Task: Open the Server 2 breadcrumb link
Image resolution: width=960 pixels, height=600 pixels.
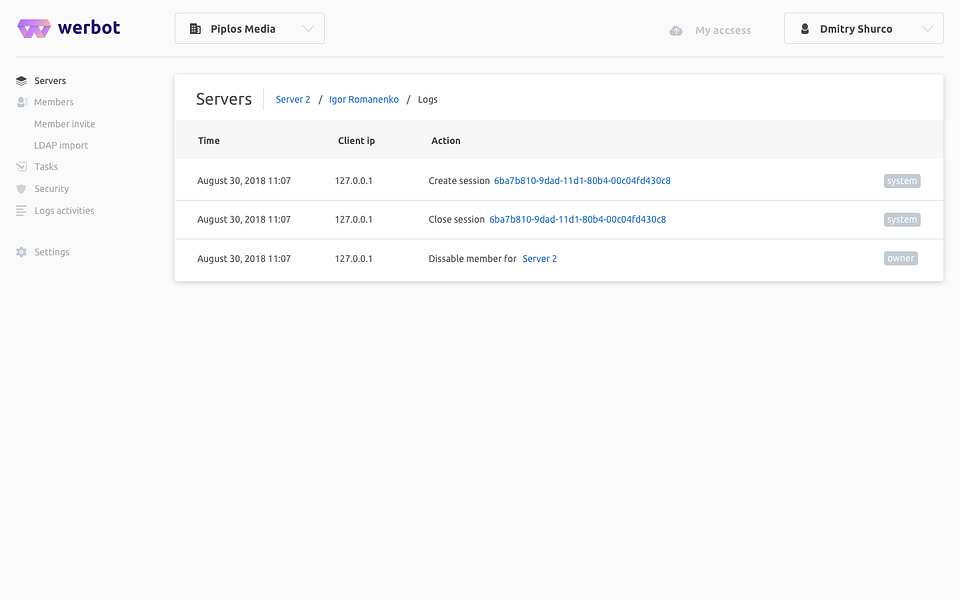Action: [293, 100]
